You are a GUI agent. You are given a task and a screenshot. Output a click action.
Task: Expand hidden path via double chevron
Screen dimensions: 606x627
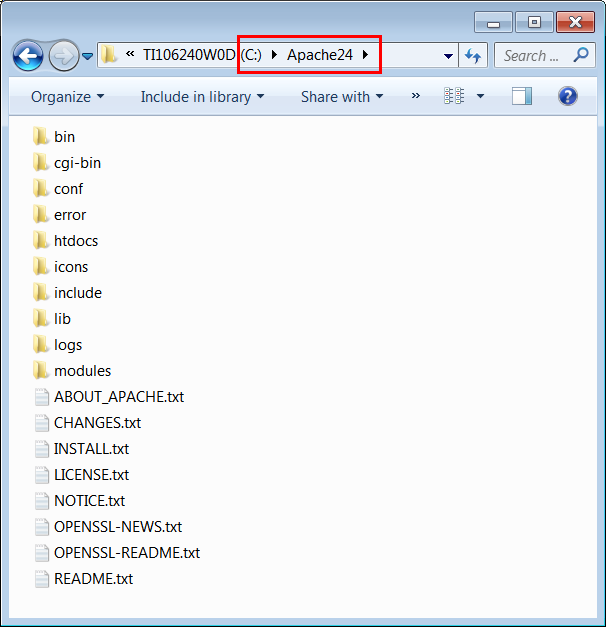click(130, 54)
